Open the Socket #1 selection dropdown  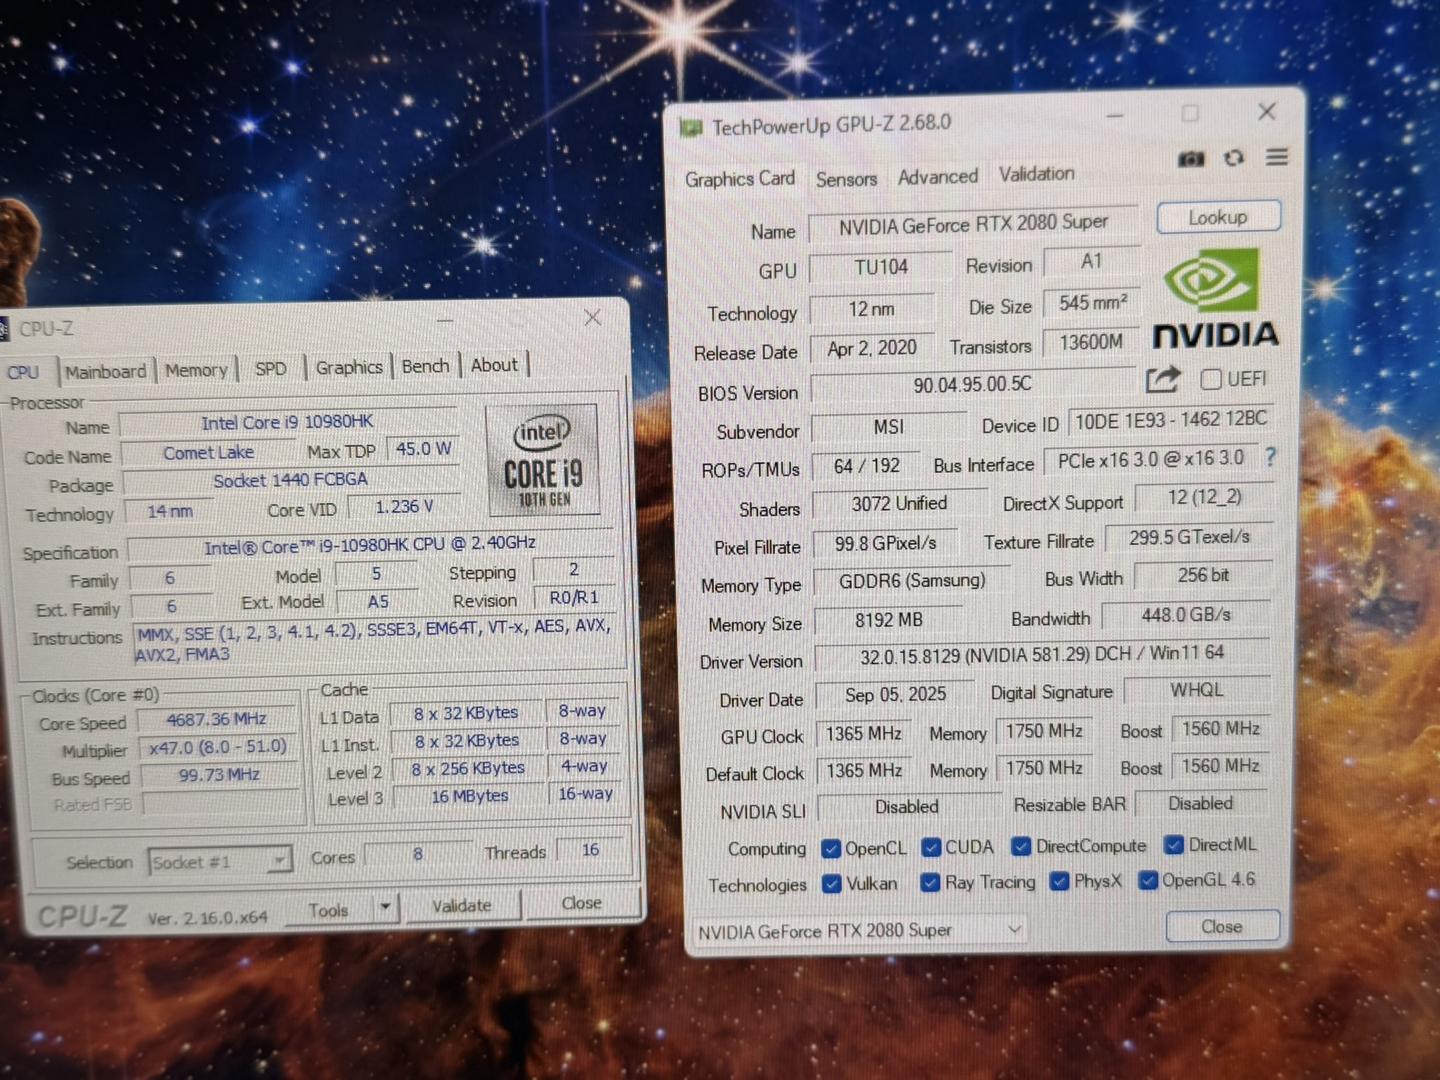pos(220,861)
